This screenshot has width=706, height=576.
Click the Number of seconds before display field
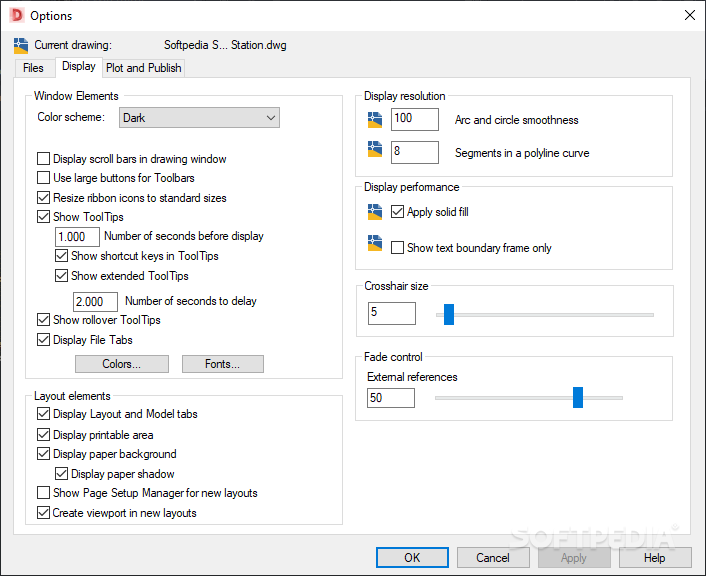77,237
